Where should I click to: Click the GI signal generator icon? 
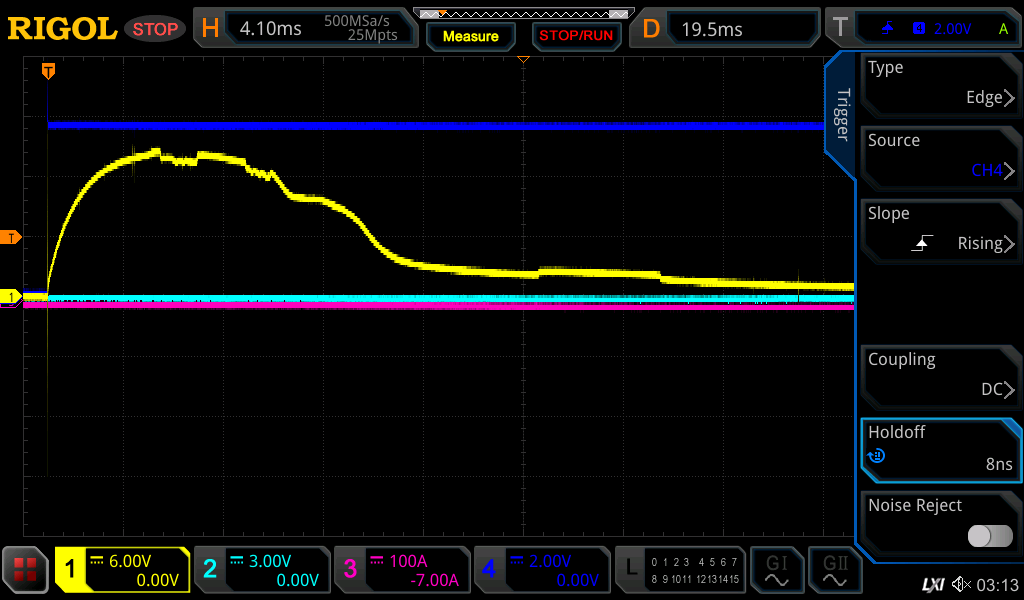[776, 570]
